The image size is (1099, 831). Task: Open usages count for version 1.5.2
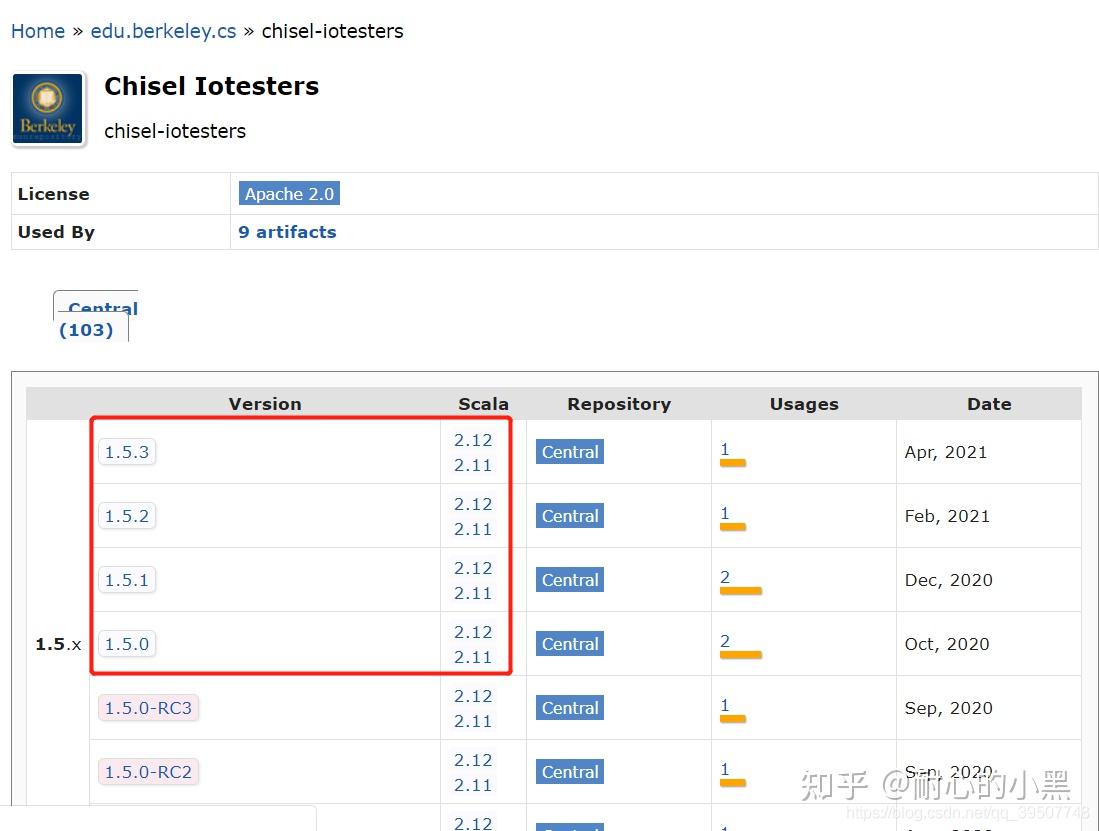click(x=725, y=513)
